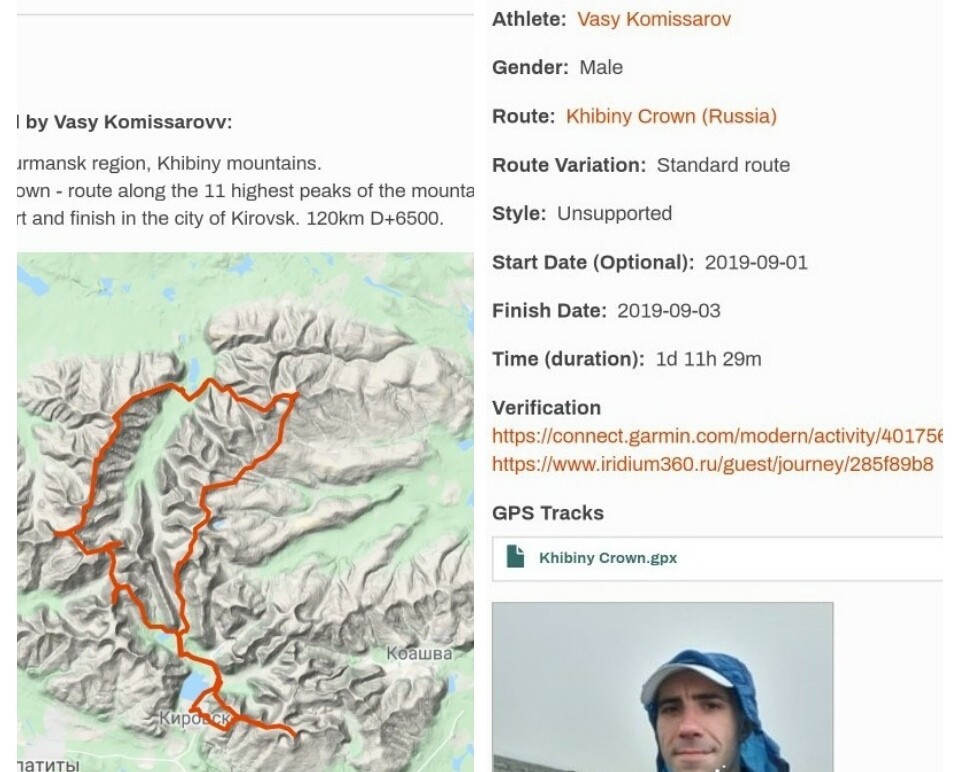Viewport: 957px width, 772px height.
Task: Click the athlete selfie photo
Action: tap(662, 687)
